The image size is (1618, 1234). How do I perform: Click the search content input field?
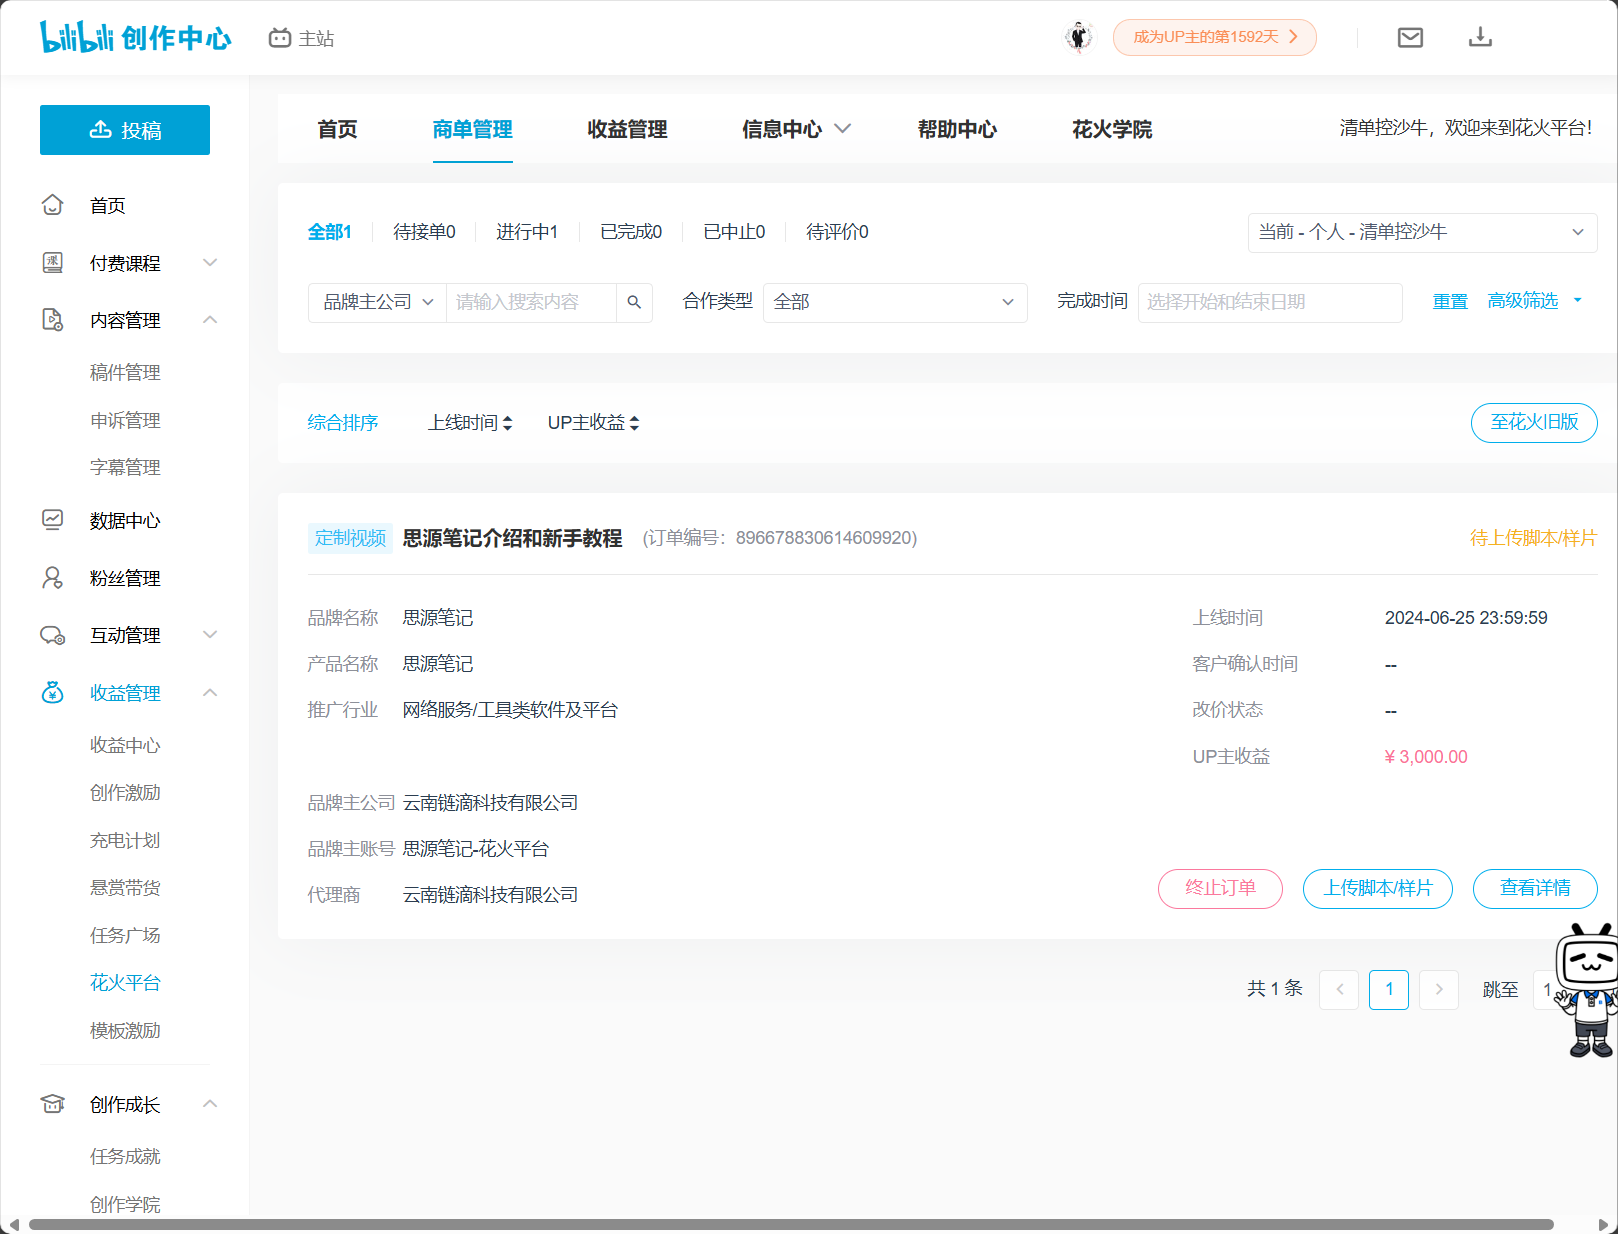(x=531, y=302)
